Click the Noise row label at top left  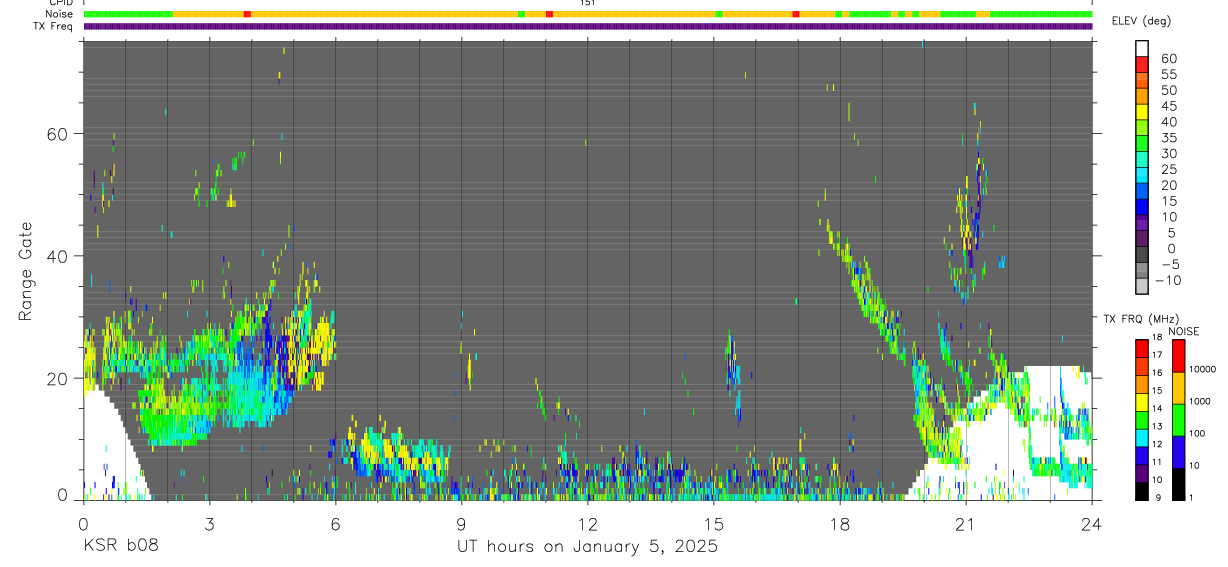(x=60, y=14)
